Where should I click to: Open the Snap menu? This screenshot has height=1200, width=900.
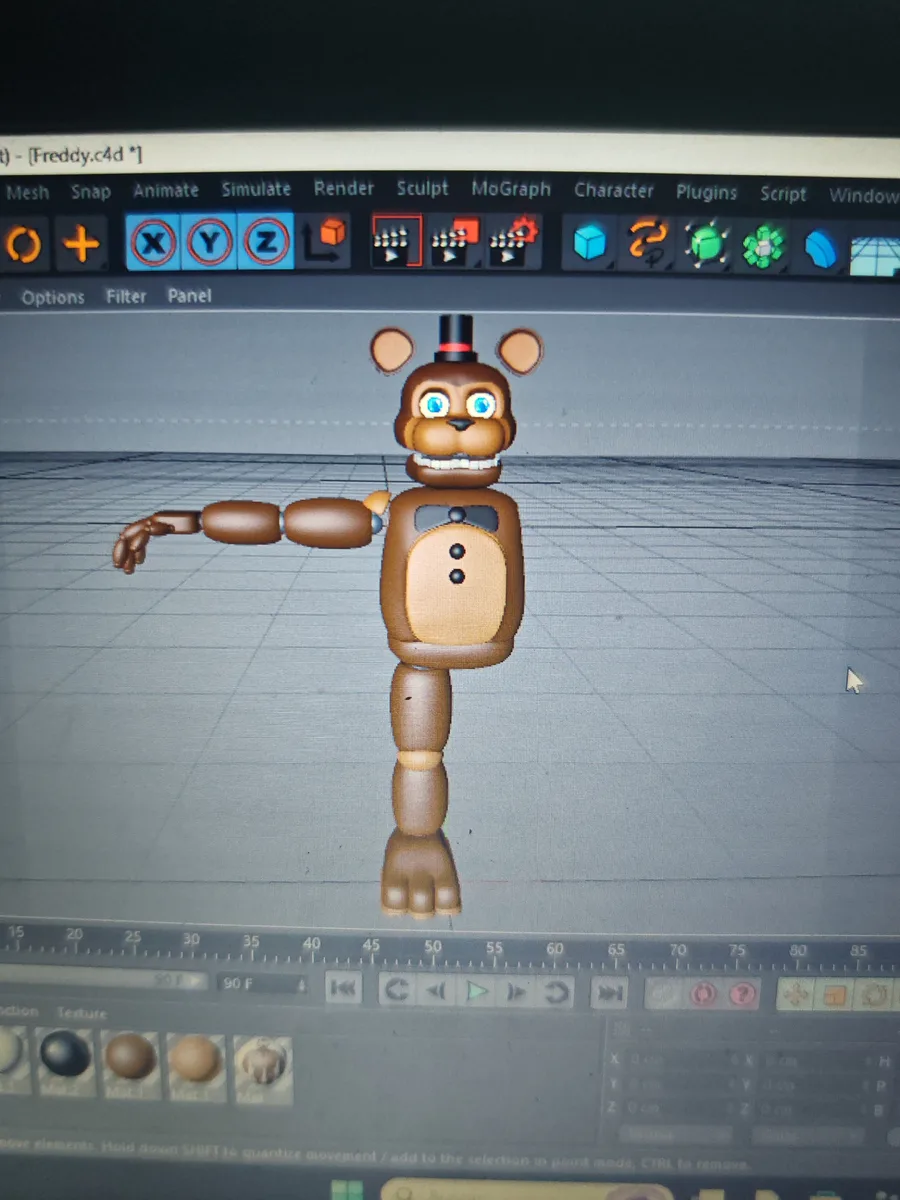[90, 191]
